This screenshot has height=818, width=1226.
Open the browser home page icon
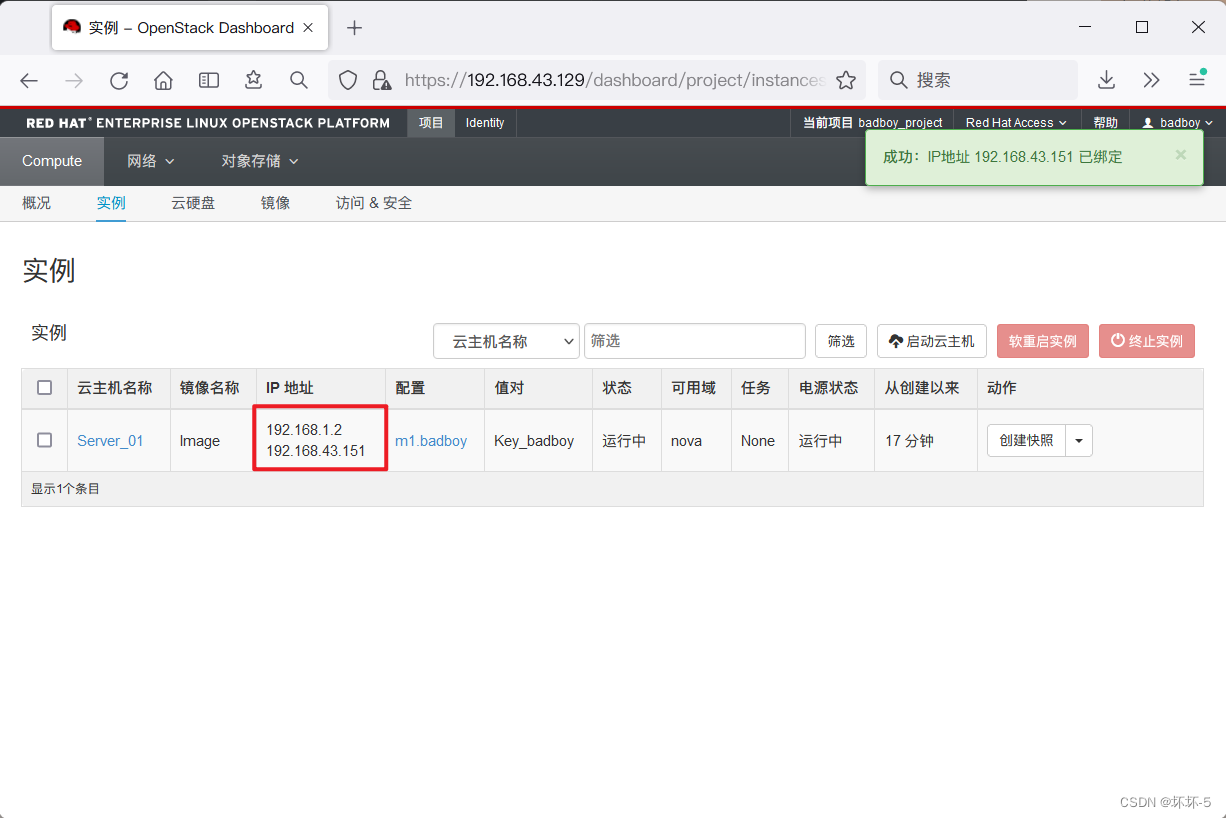click(163, 81)
